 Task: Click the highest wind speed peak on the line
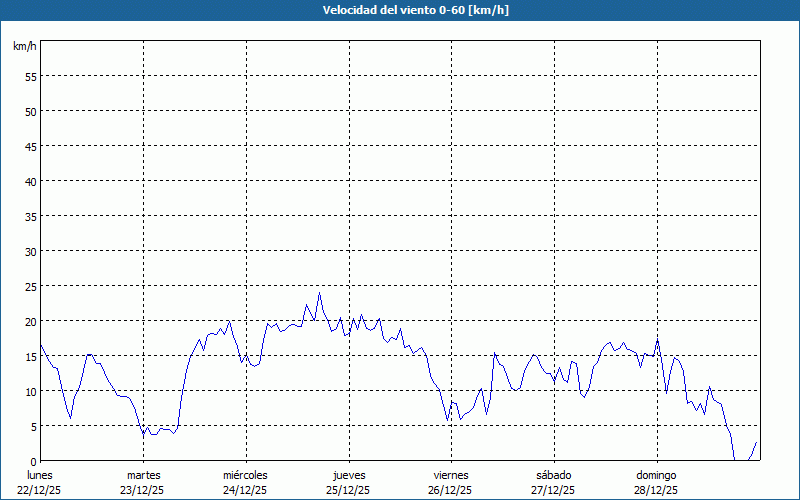pyautogui.click(x=319, y=294)
